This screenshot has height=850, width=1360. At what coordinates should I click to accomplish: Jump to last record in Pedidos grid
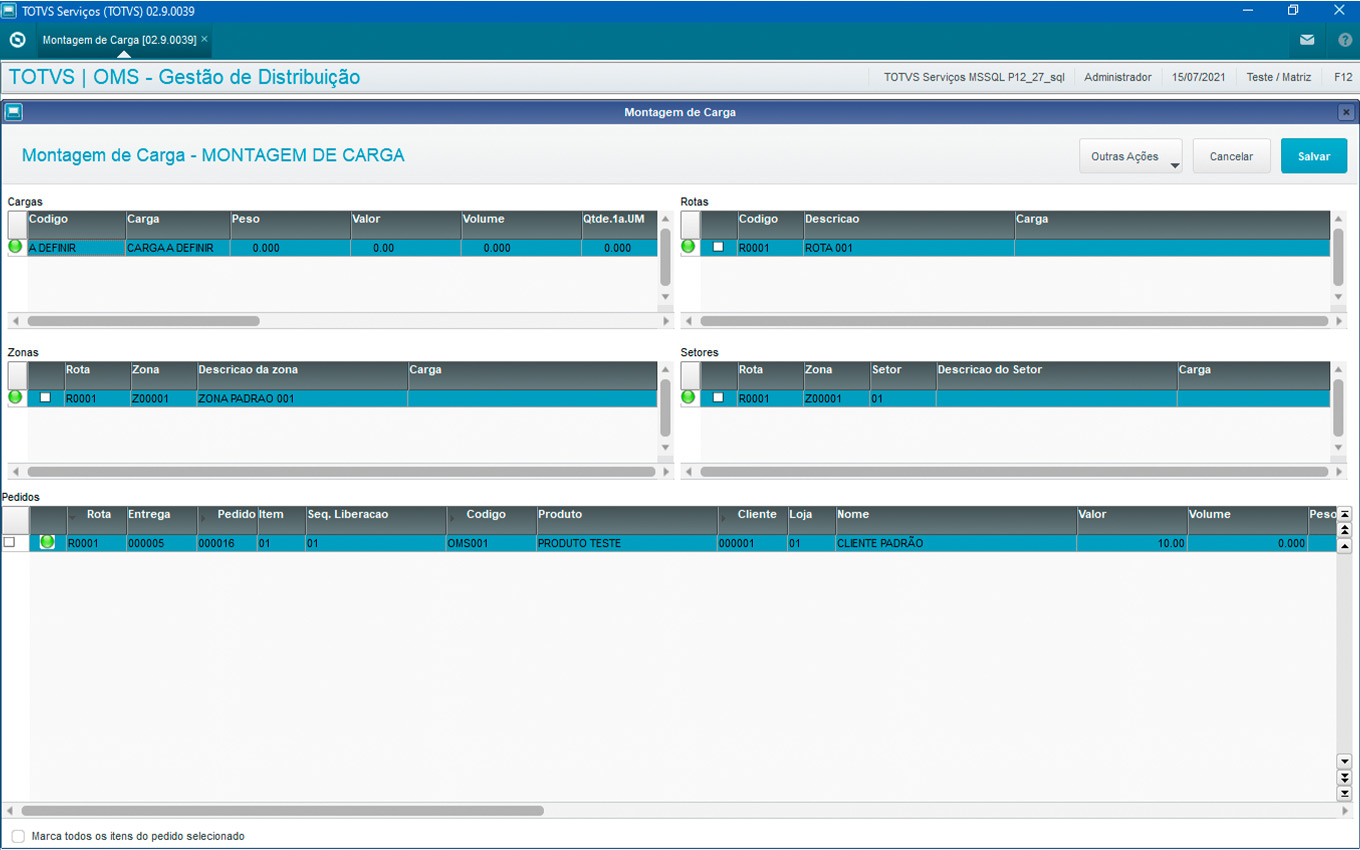(x=1344, y=792)
